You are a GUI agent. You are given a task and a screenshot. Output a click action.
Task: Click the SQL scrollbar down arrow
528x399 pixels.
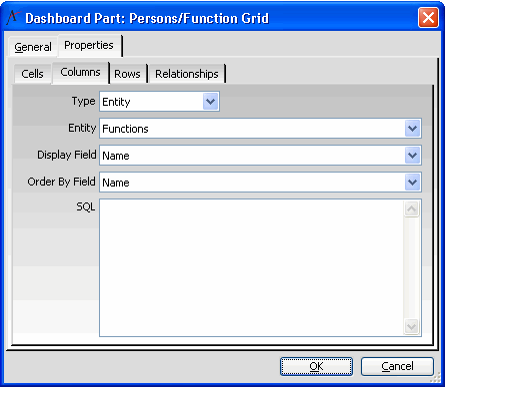pyautogui.click(x=411, y=326)
